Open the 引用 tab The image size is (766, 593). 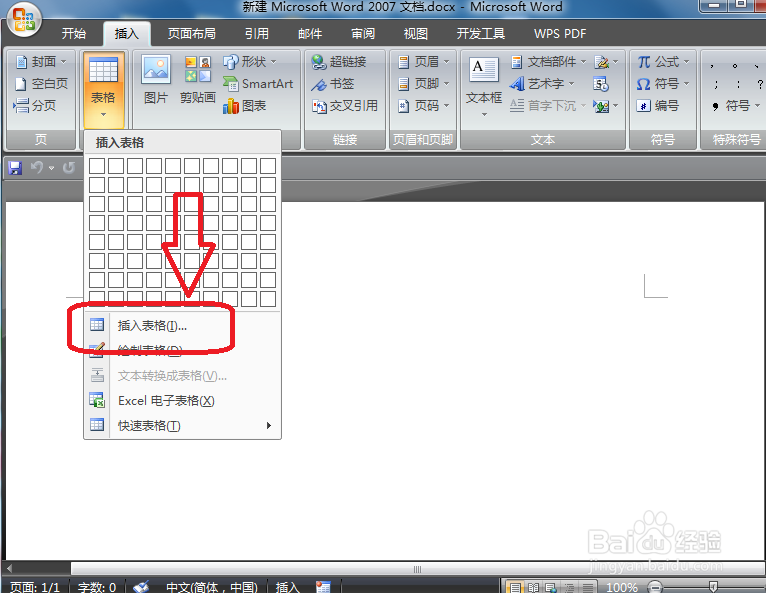coord(256,34)
